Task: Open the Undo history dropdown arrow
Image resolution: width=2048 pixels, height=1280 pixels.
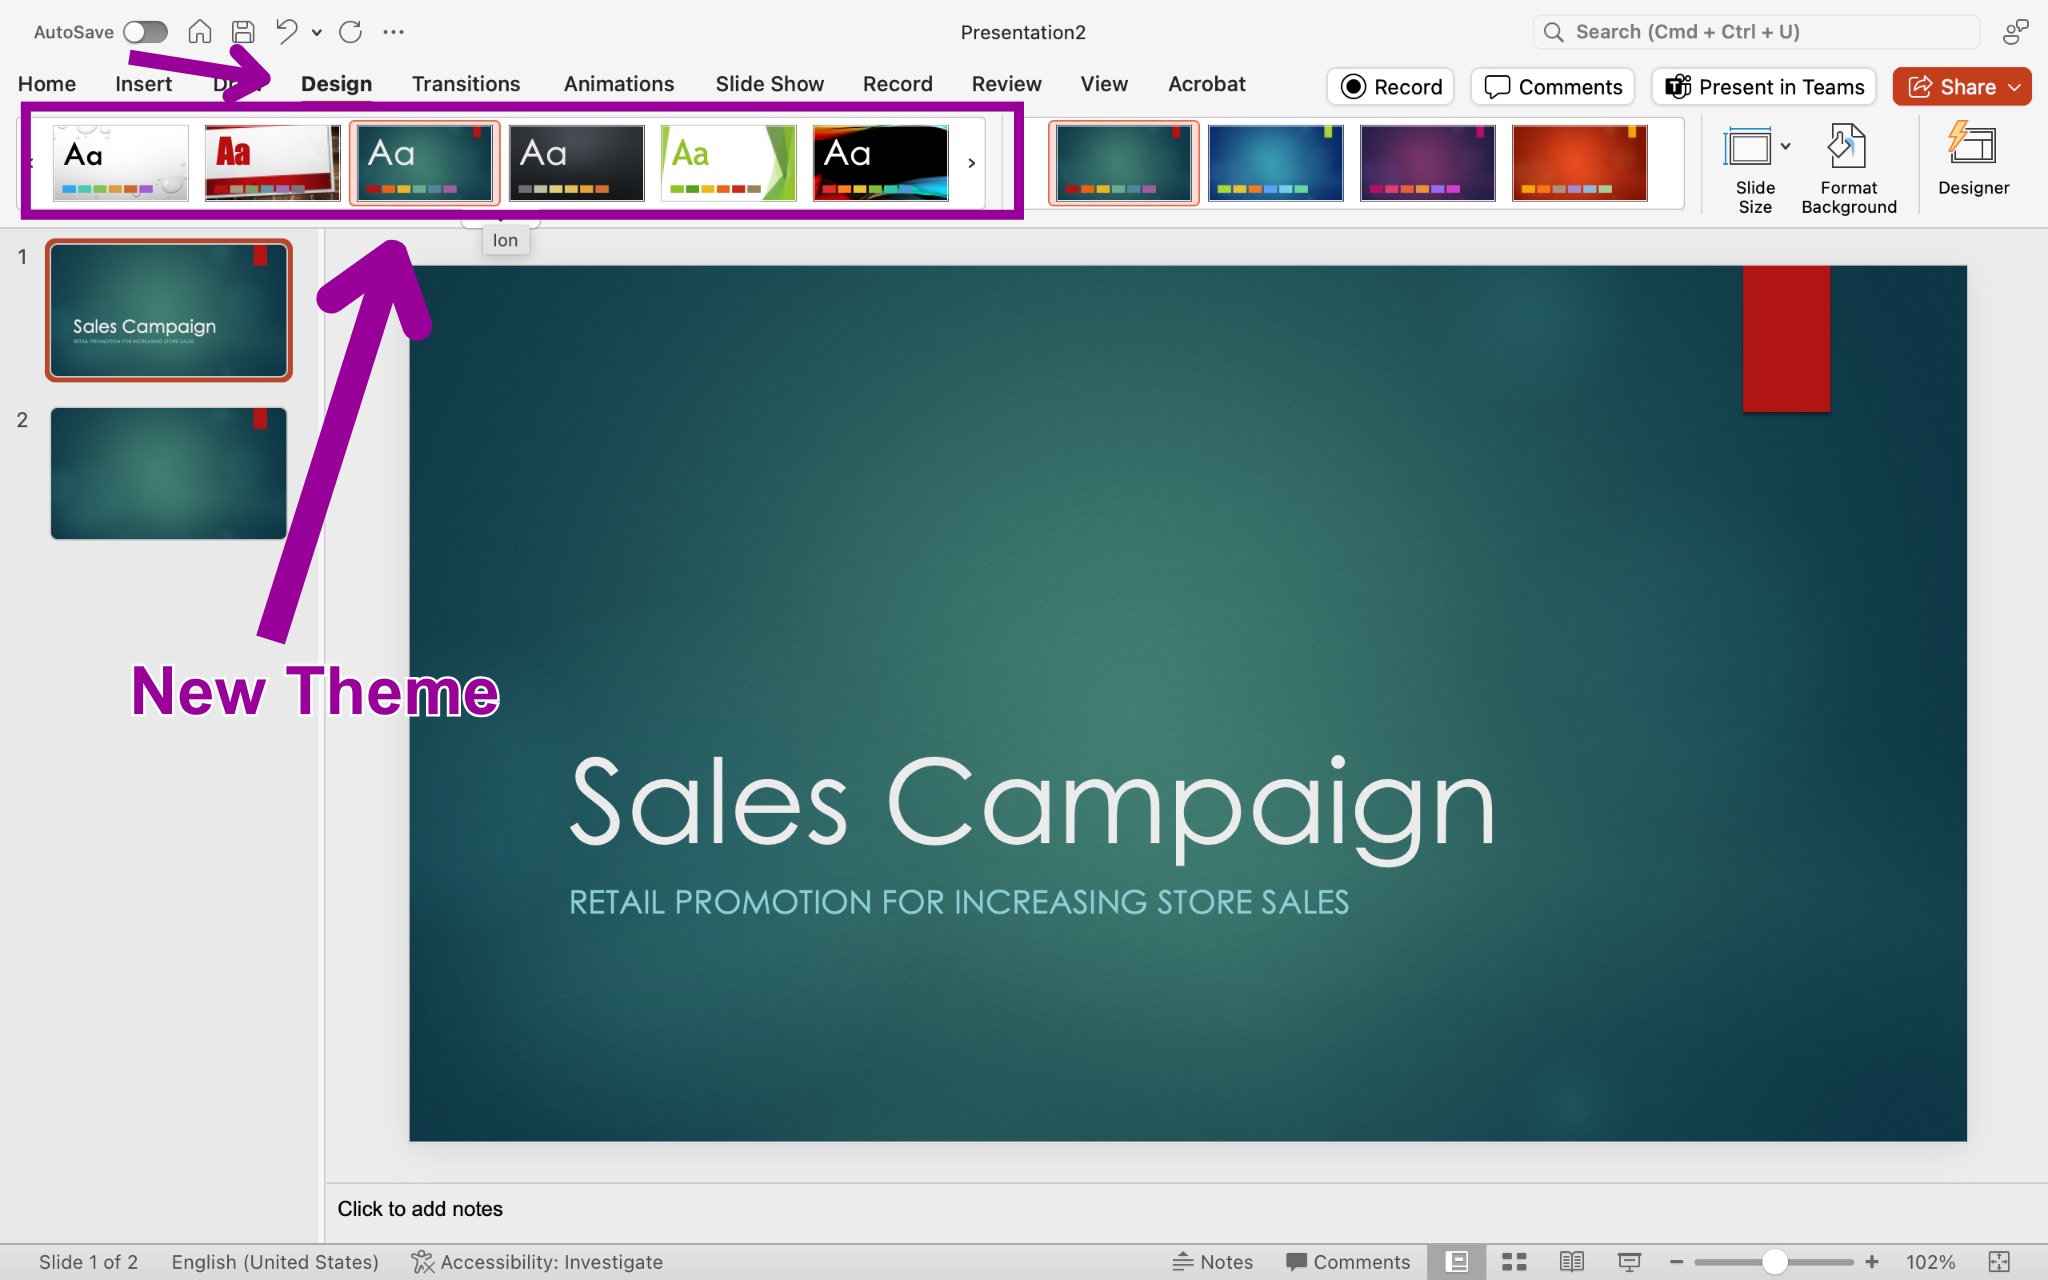Action: [316, 32]
